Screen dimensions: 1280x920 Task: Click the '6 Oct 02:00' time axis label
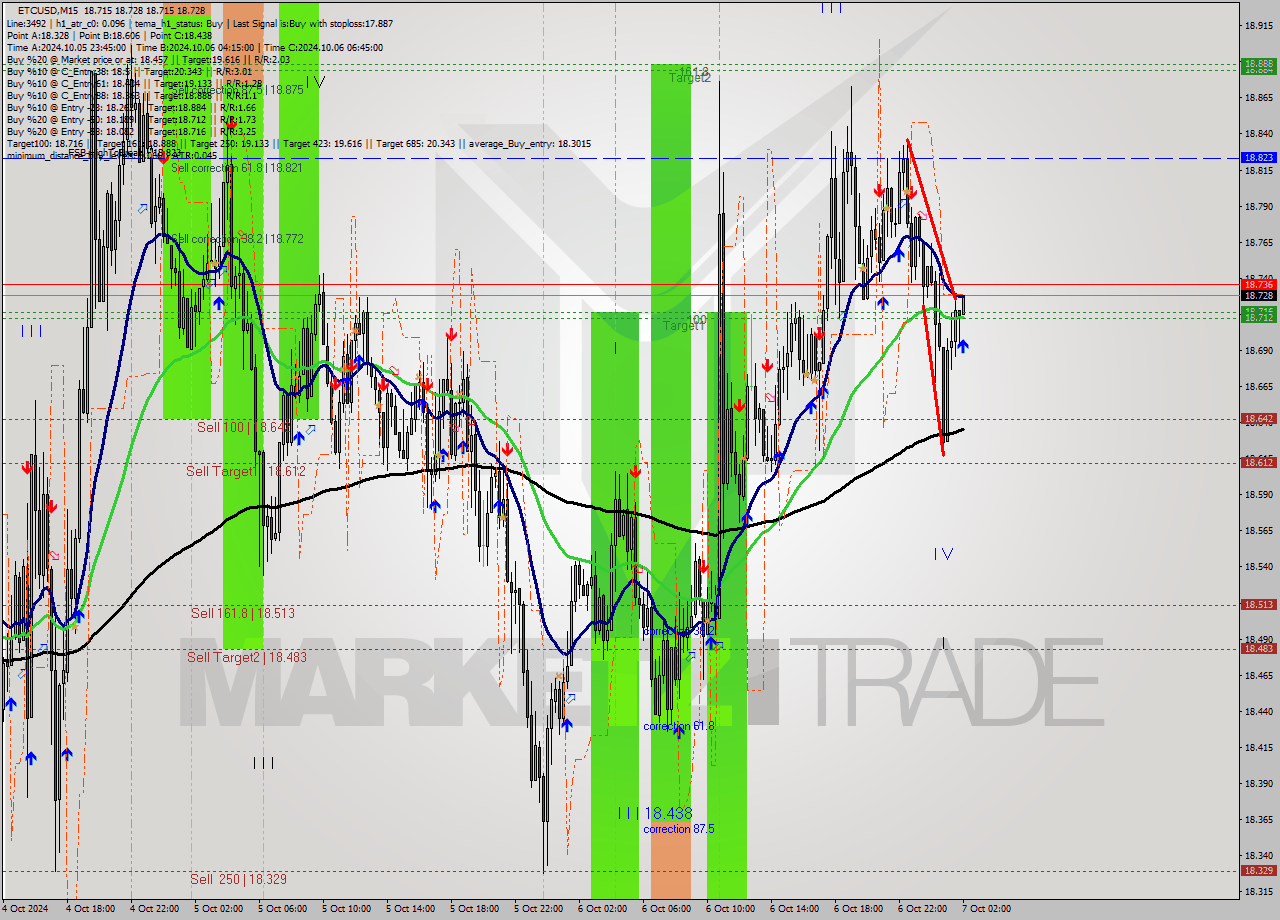pyautogui.click(x=602, y=910)
